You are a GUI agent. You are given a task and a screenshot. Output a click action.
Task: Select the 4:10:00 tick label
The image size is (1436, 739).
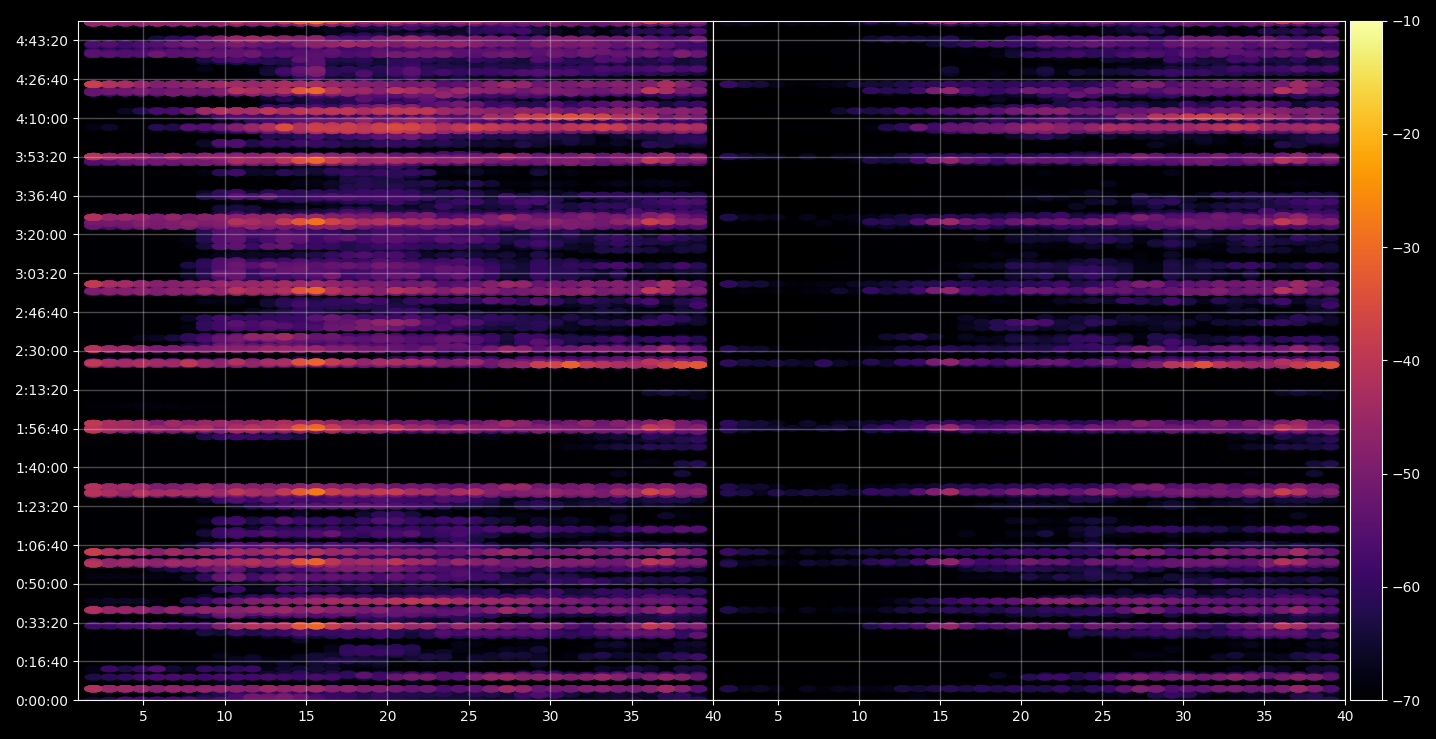click(42, 119)
